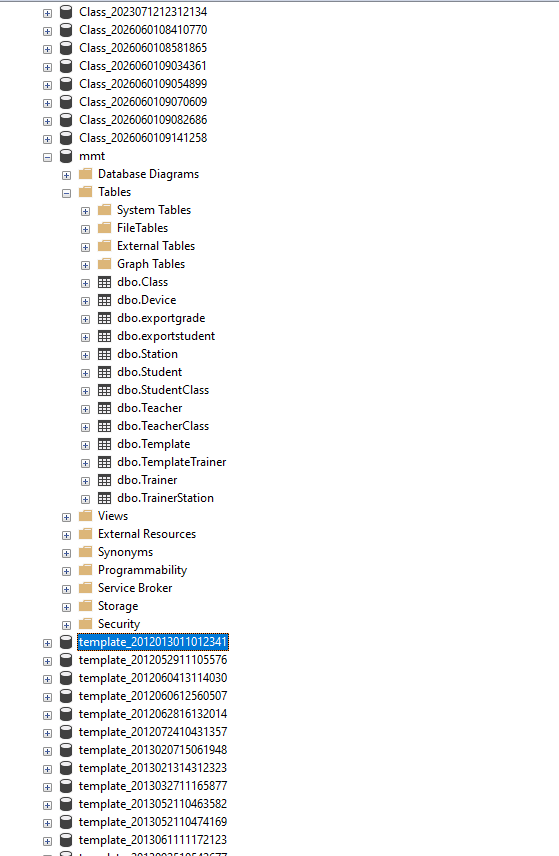This screenshot has height=856, width=559.
Task: Select database template_2012062816132014
Action: (153, 714)
